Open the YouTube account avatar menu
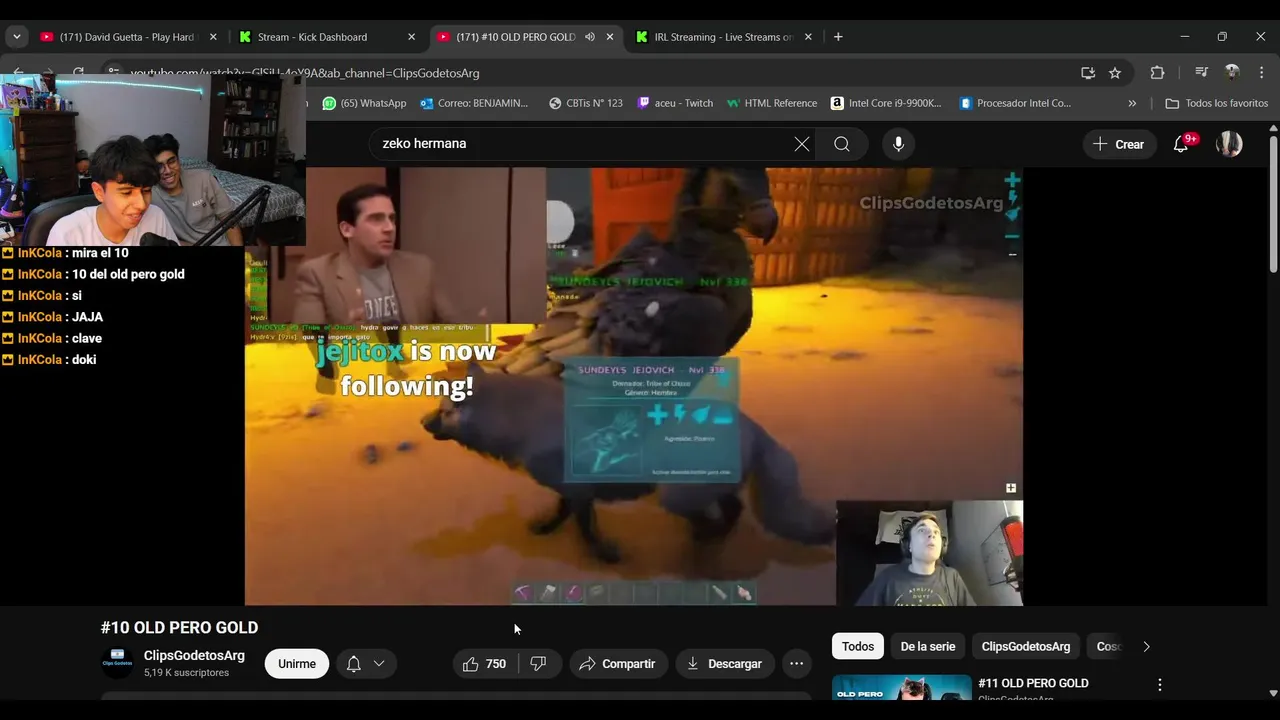 (1229, 144)
